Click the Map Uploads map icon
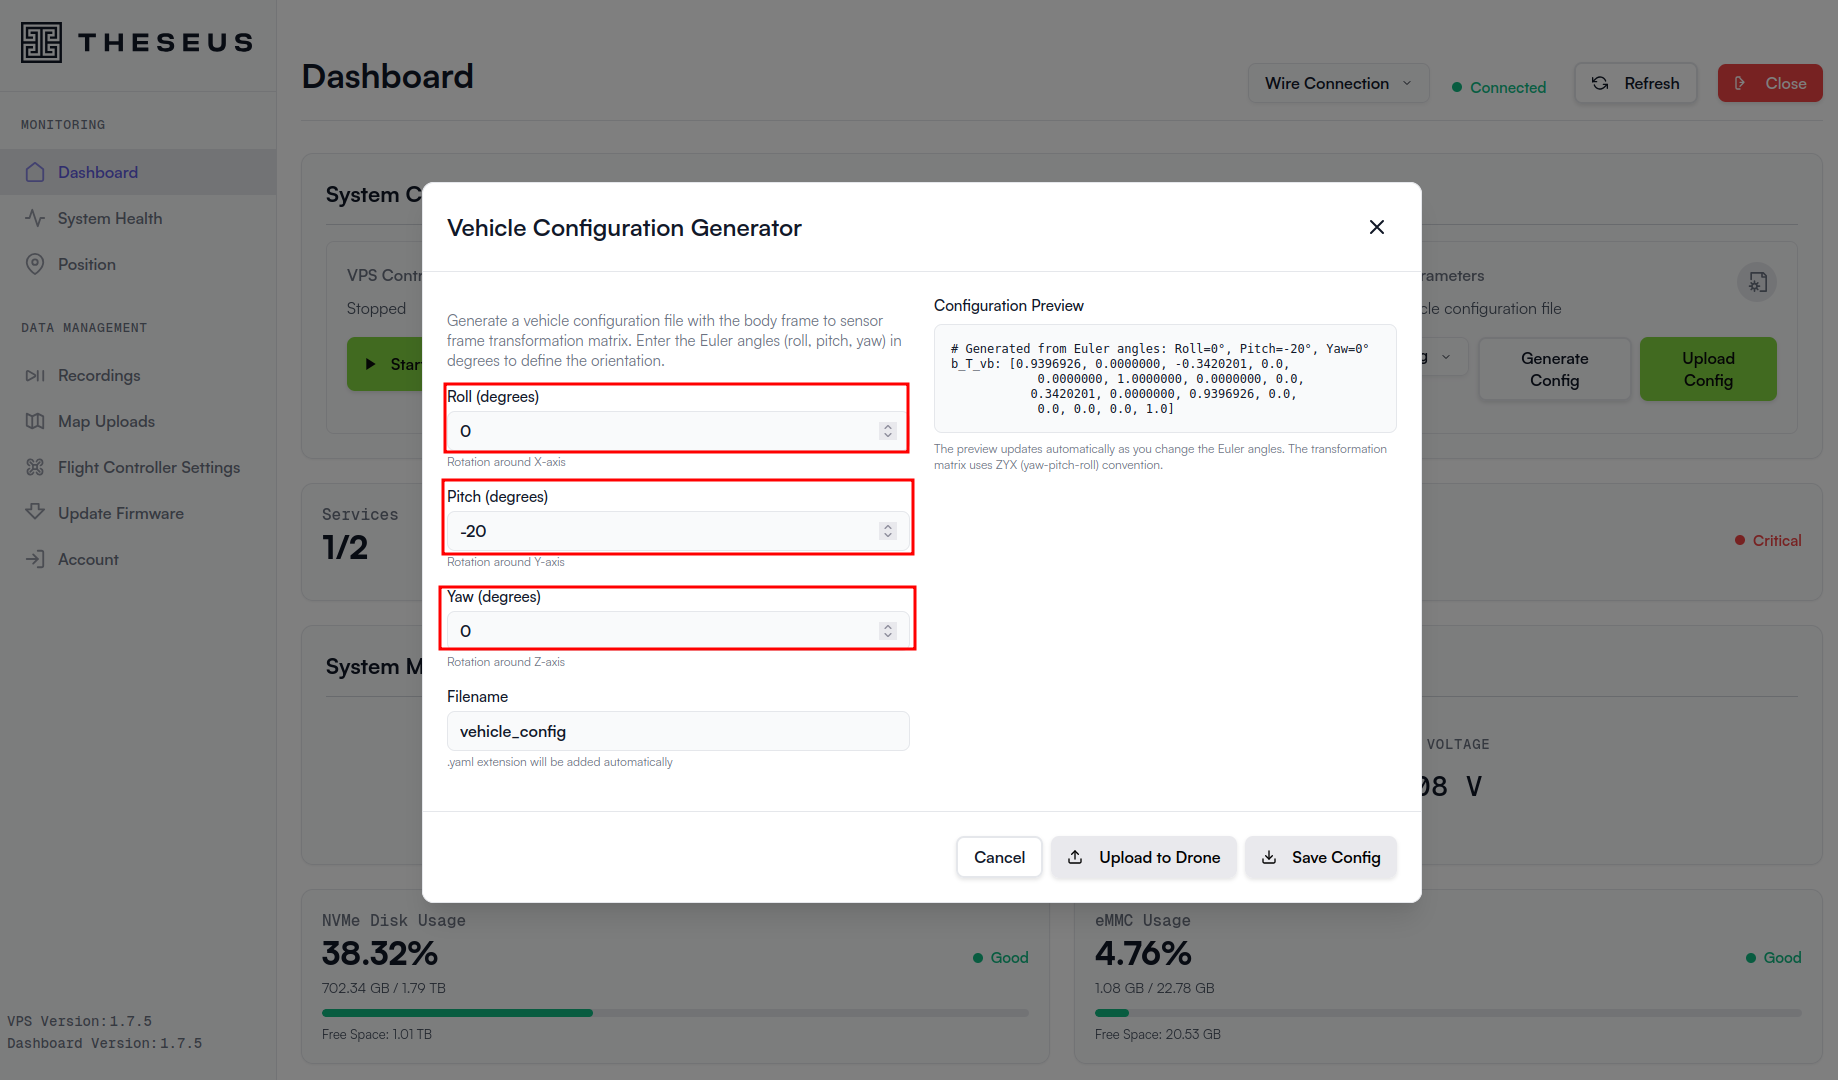This screenshot has width=1838, height=1080. point(35,422)
